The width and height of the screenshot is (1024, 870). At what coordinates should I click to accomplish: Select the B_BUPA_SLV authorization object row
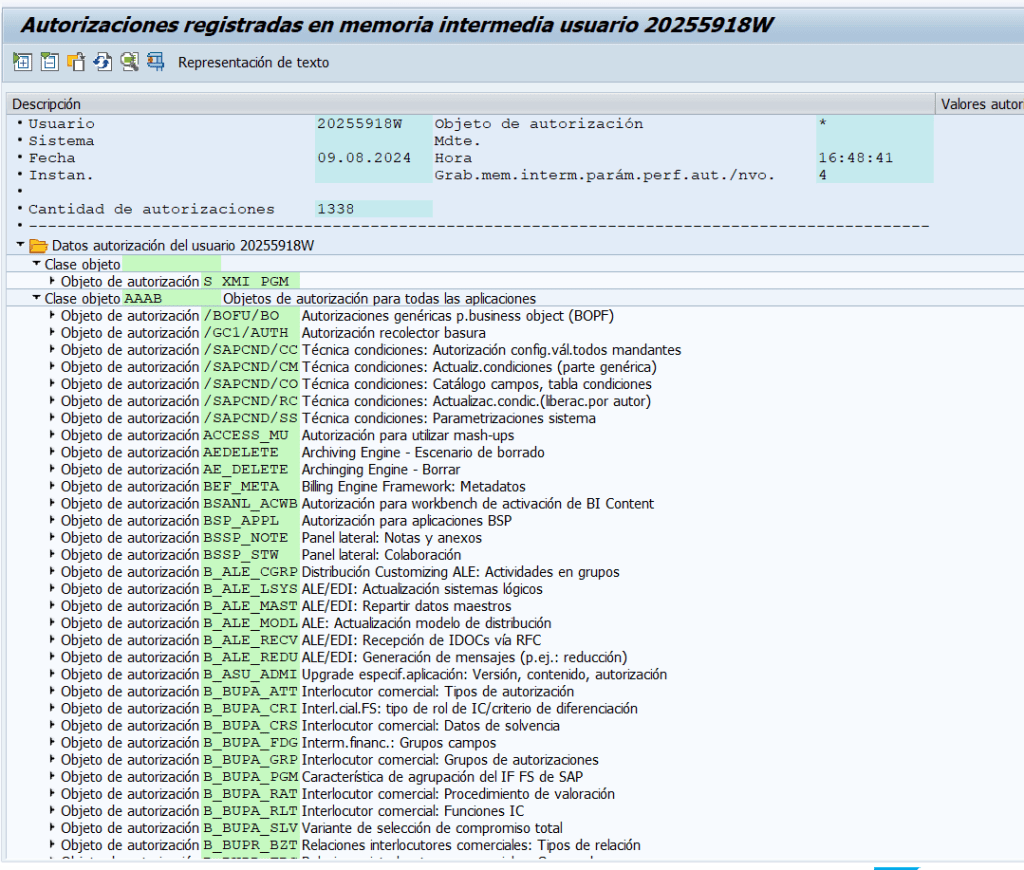(x=250, y=828)
